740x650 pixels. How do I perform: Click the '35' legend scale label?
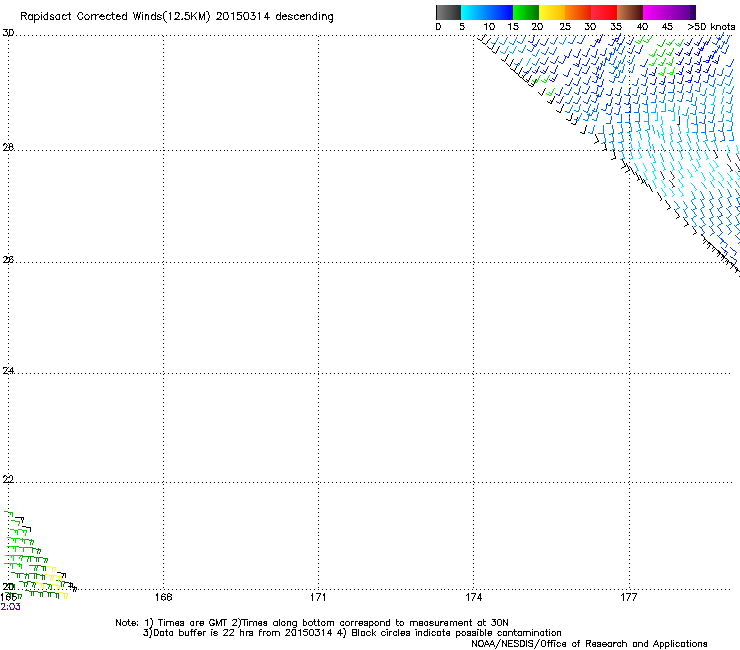[x=616, y=27]
